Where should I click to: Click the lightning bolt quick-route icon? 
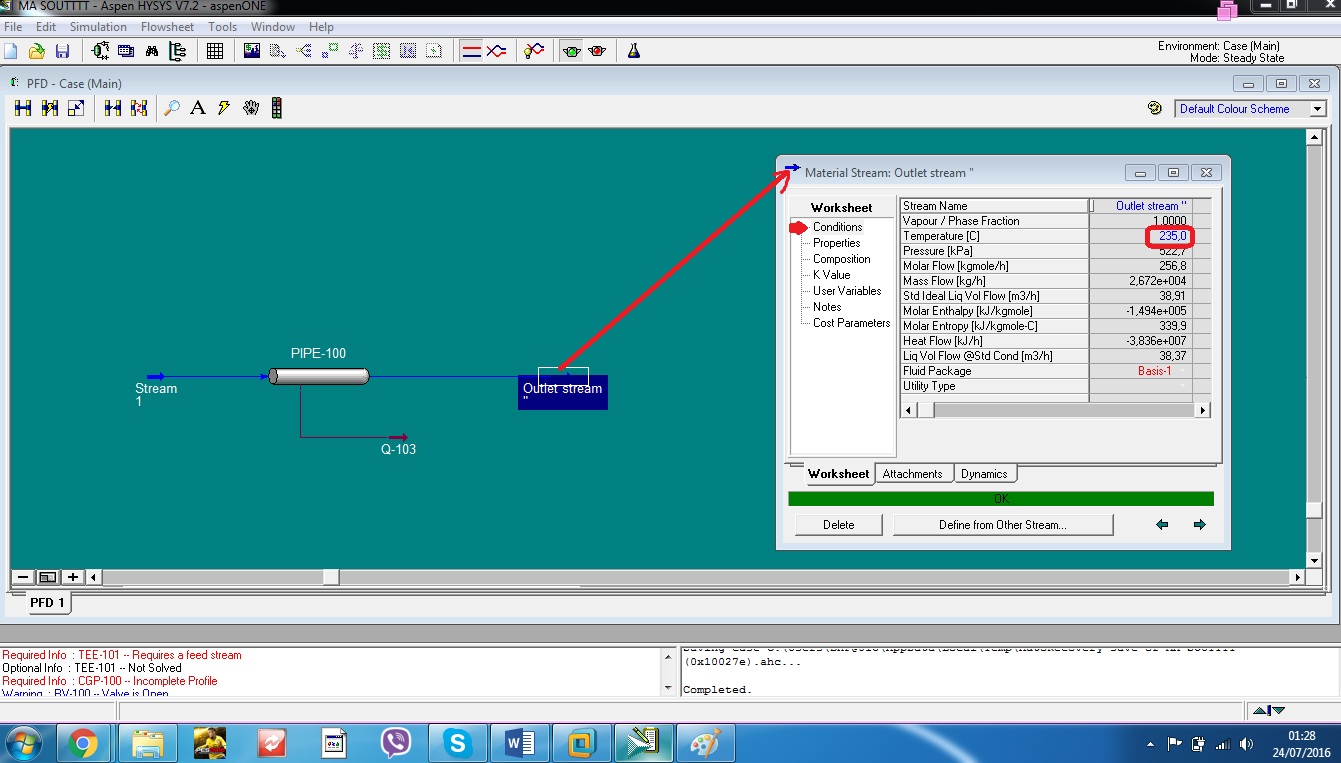(x=224, y=108)
